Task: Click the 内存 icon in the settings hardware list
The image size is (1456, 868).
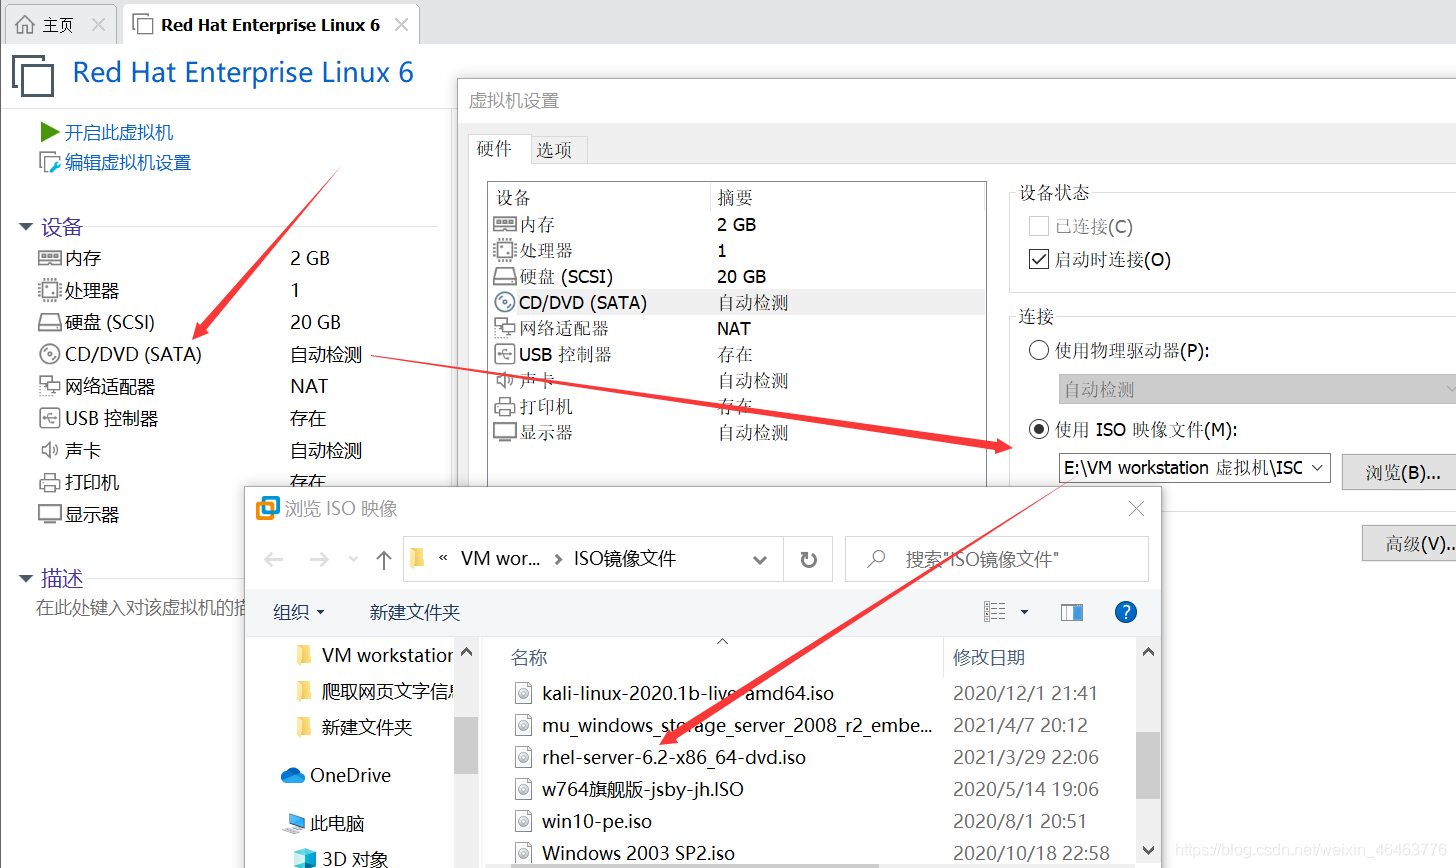Action: click(505, 224)
